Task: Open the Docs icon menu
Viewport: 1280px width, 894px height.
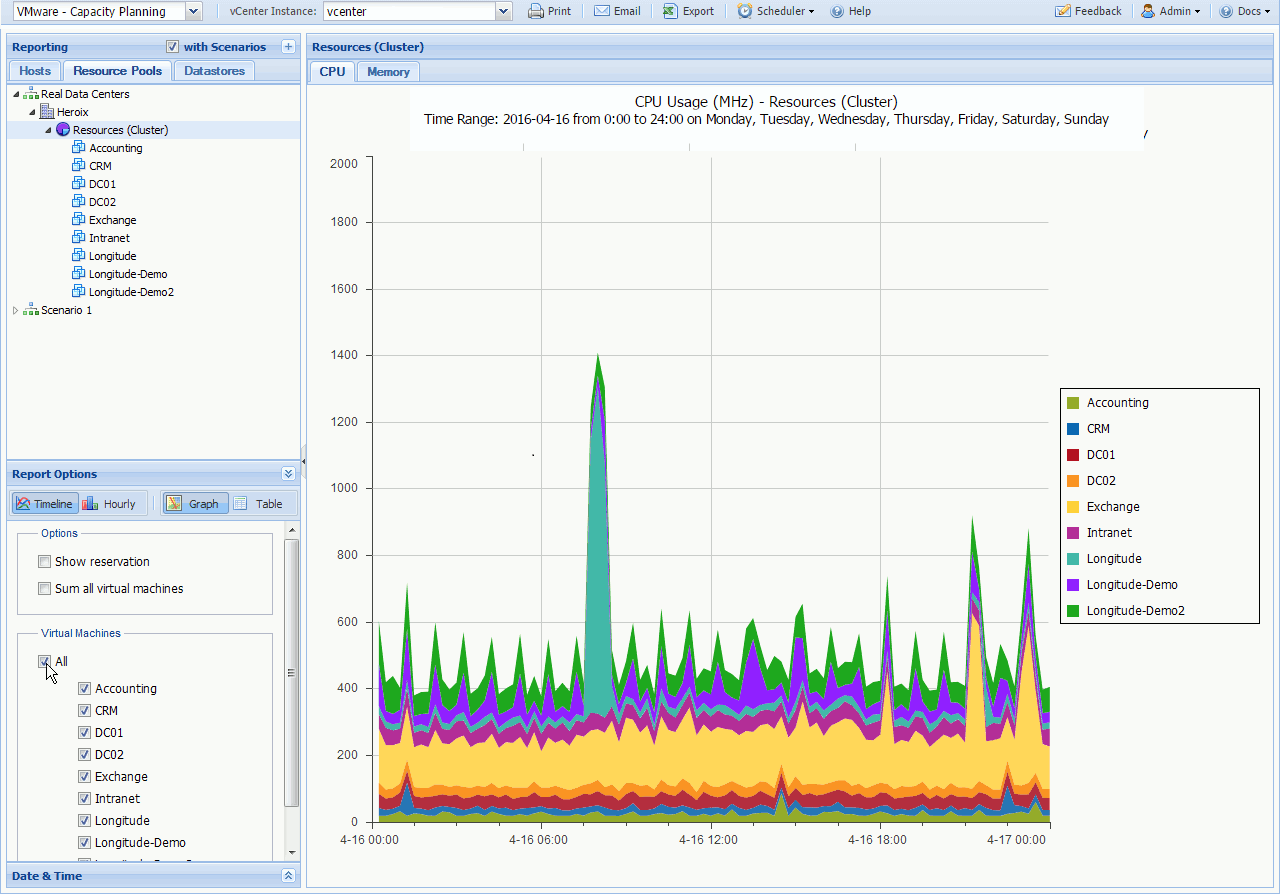Action: [1226, 11]
